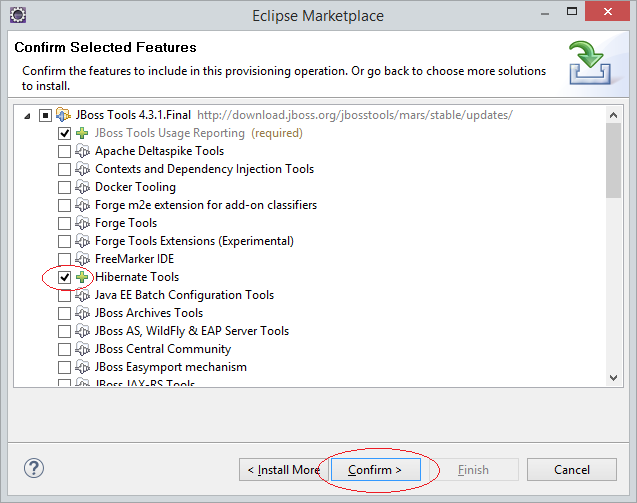Check the JBoss Easymport mechanism checkbox

click(x=64, y=367)
